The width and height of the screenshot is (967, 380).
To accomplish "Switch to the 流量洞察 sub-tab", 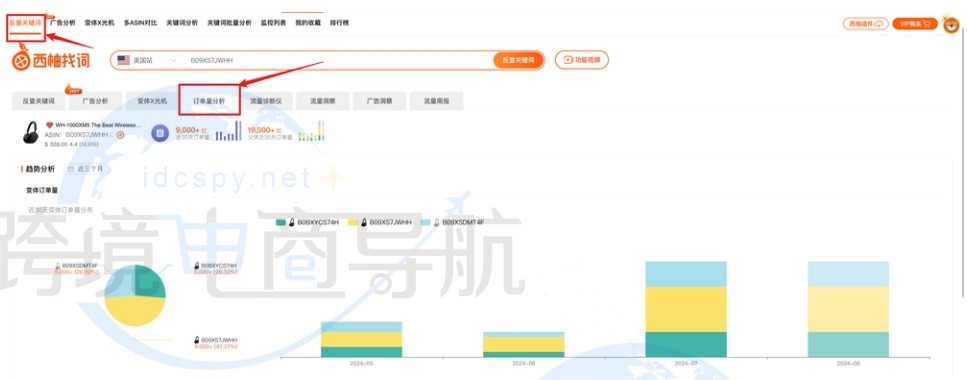I will coord(323,101).
